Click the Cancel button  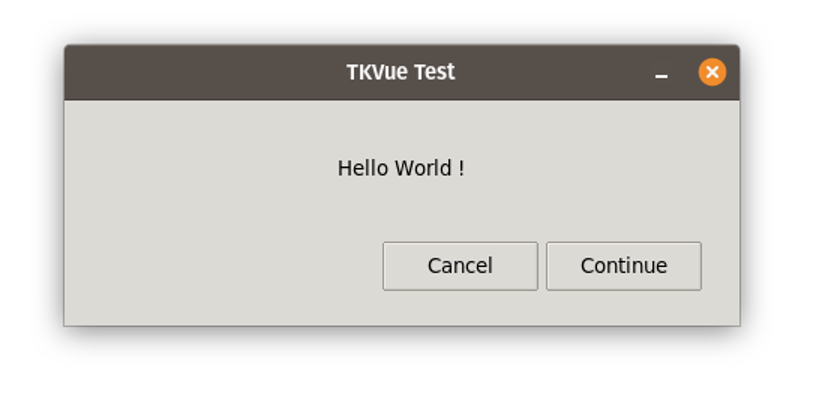coord(460,266)
